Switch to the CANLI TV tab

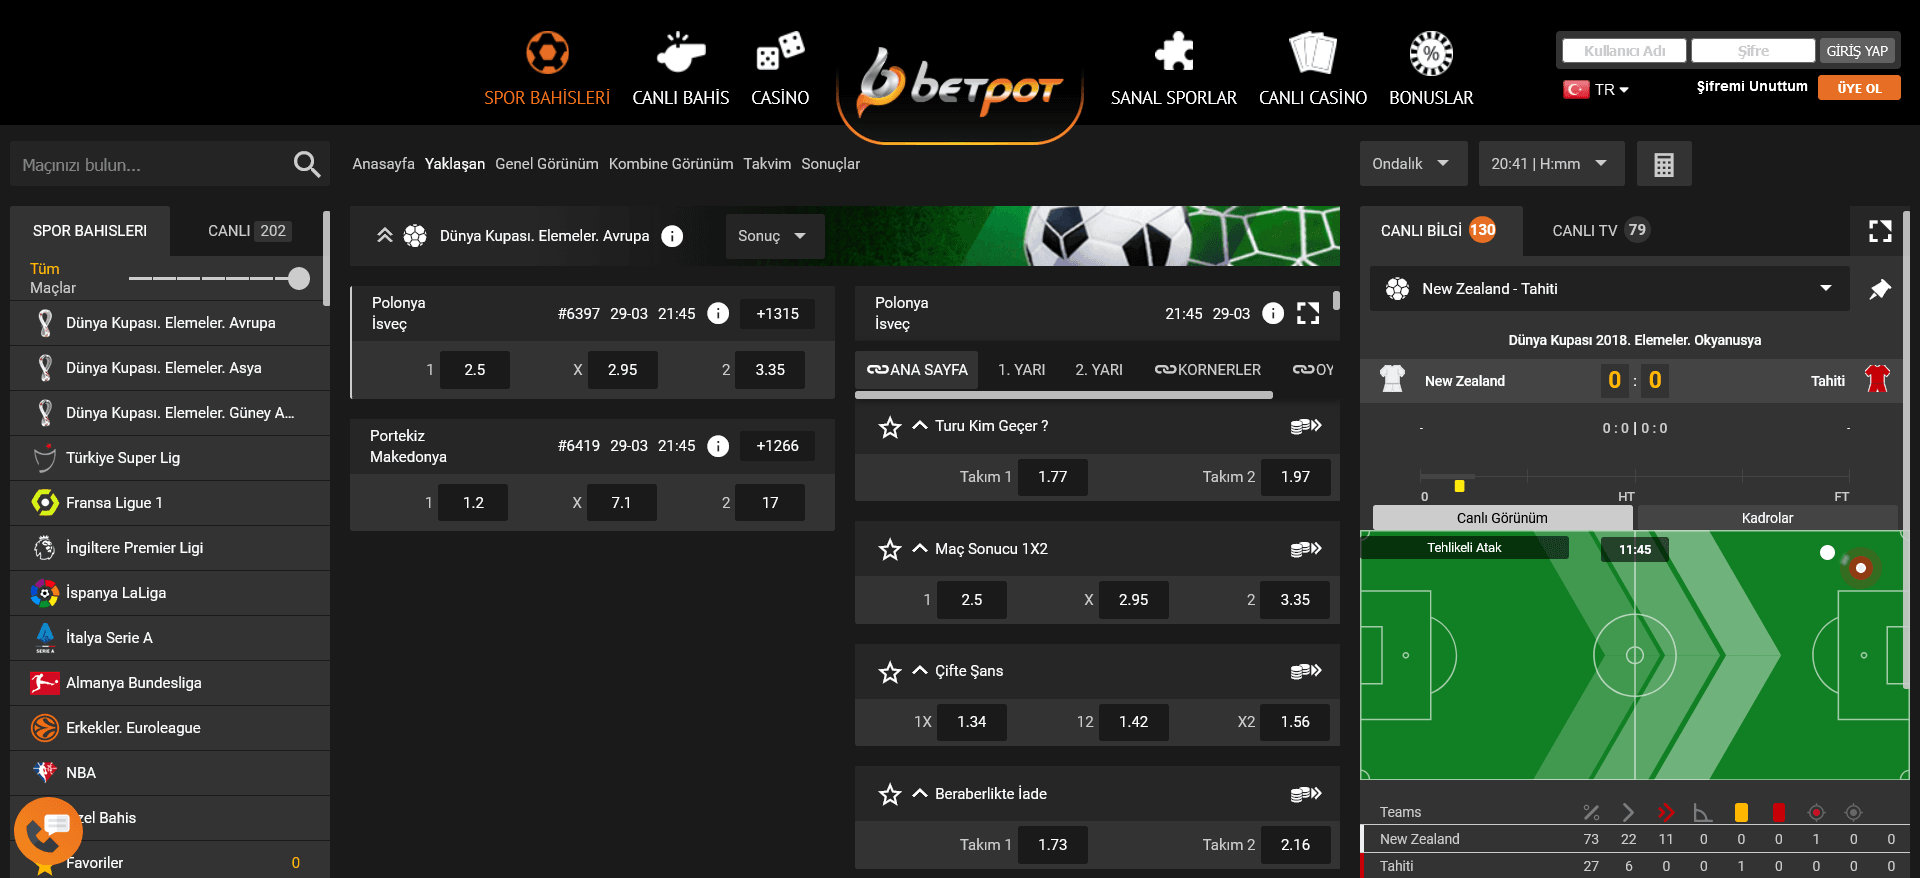point(1598,231)
